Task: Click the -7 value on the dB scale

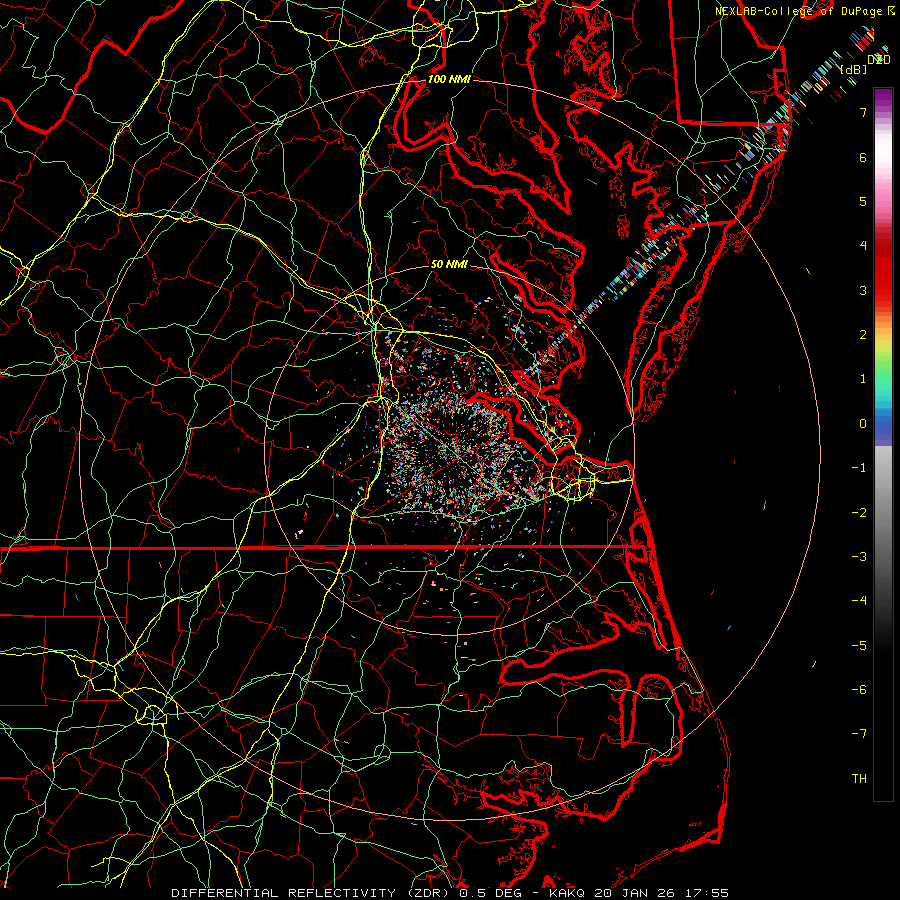Action: click(x=859, y=734)
